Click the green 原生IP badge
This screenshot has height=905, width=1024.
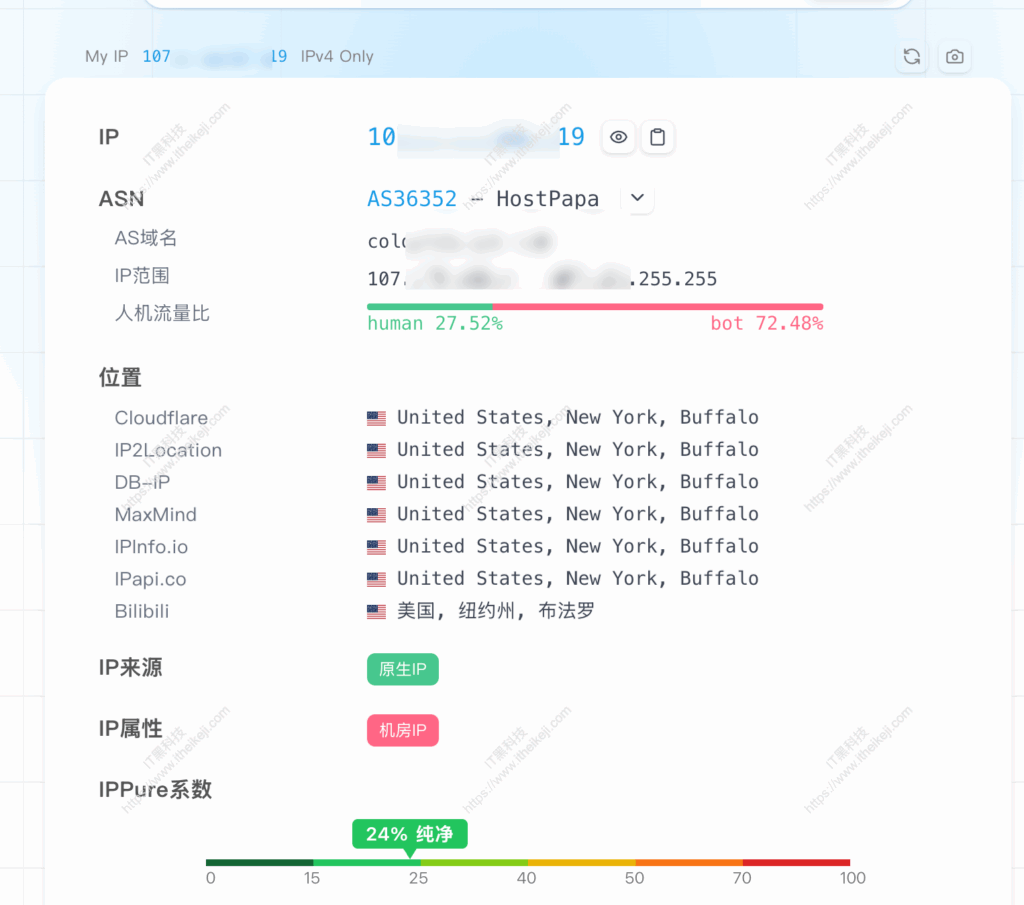click(x=402, y=669)
